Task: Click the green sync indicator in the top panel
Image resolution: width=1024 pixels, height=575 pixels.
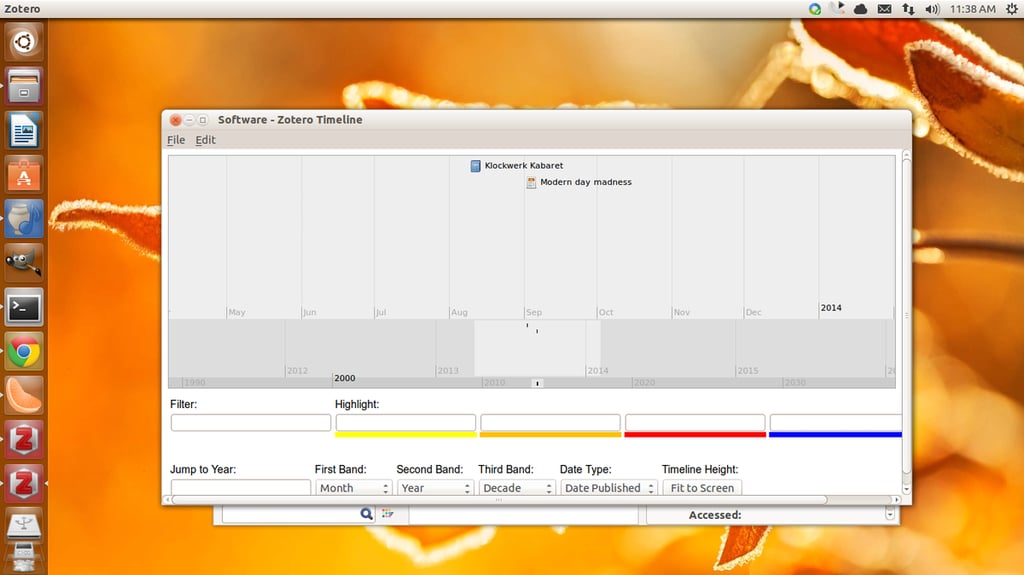Action: 814,8
